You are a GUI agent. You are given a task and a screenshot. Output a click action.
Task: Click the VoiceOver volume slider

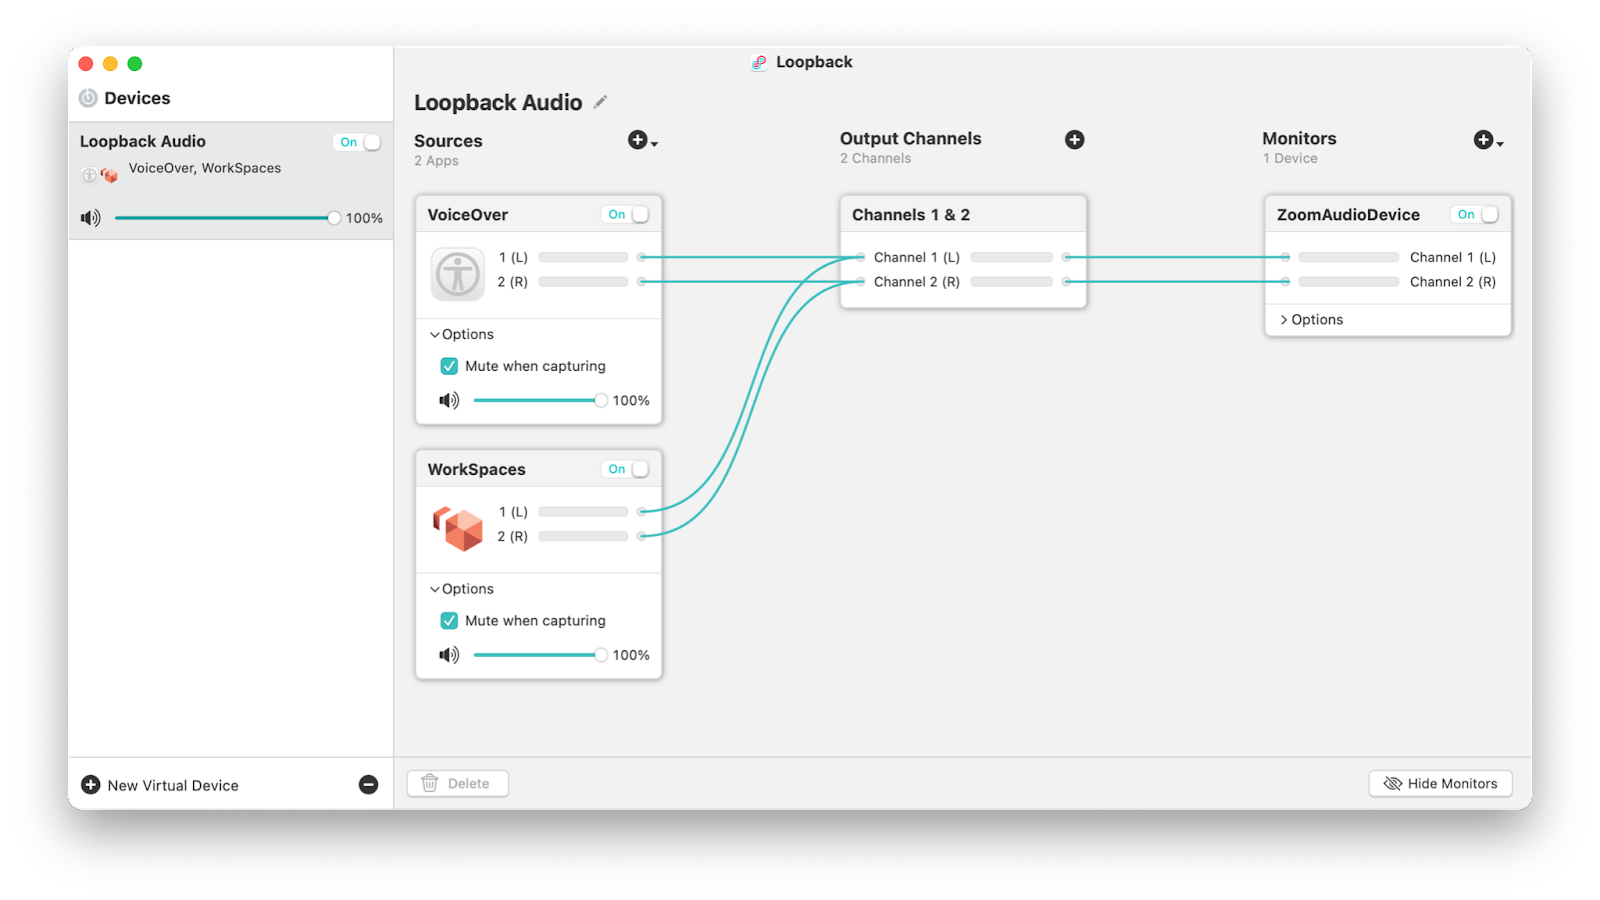[540, 400]
